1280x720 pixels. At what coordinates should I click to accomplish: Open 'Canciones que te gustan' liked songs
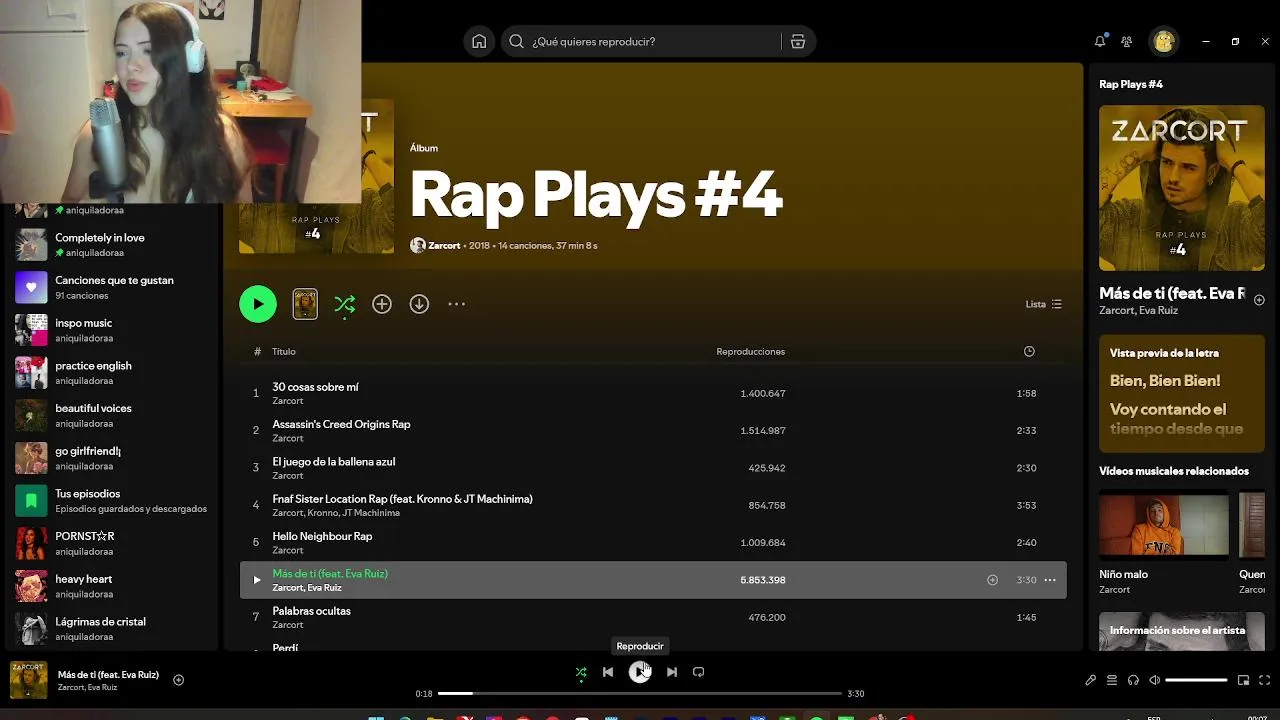tap(110, 288)
